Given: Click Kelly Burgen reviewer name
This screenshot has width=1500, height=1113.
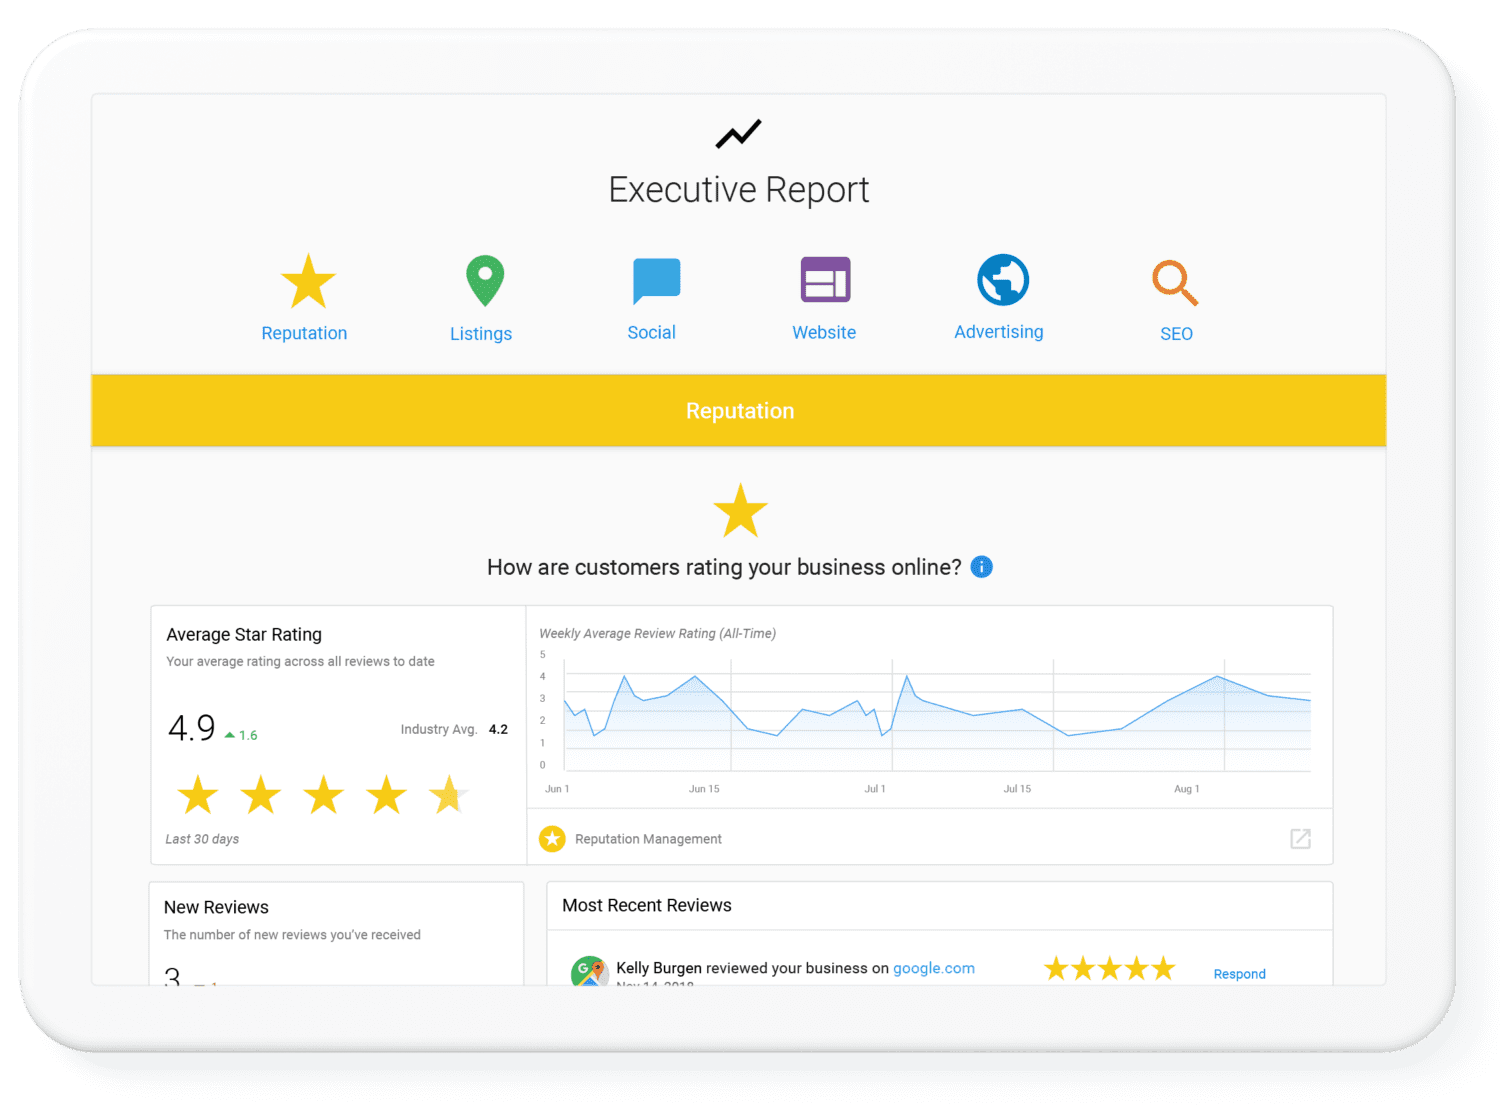Looking at the screenshot, I should 659,968.
